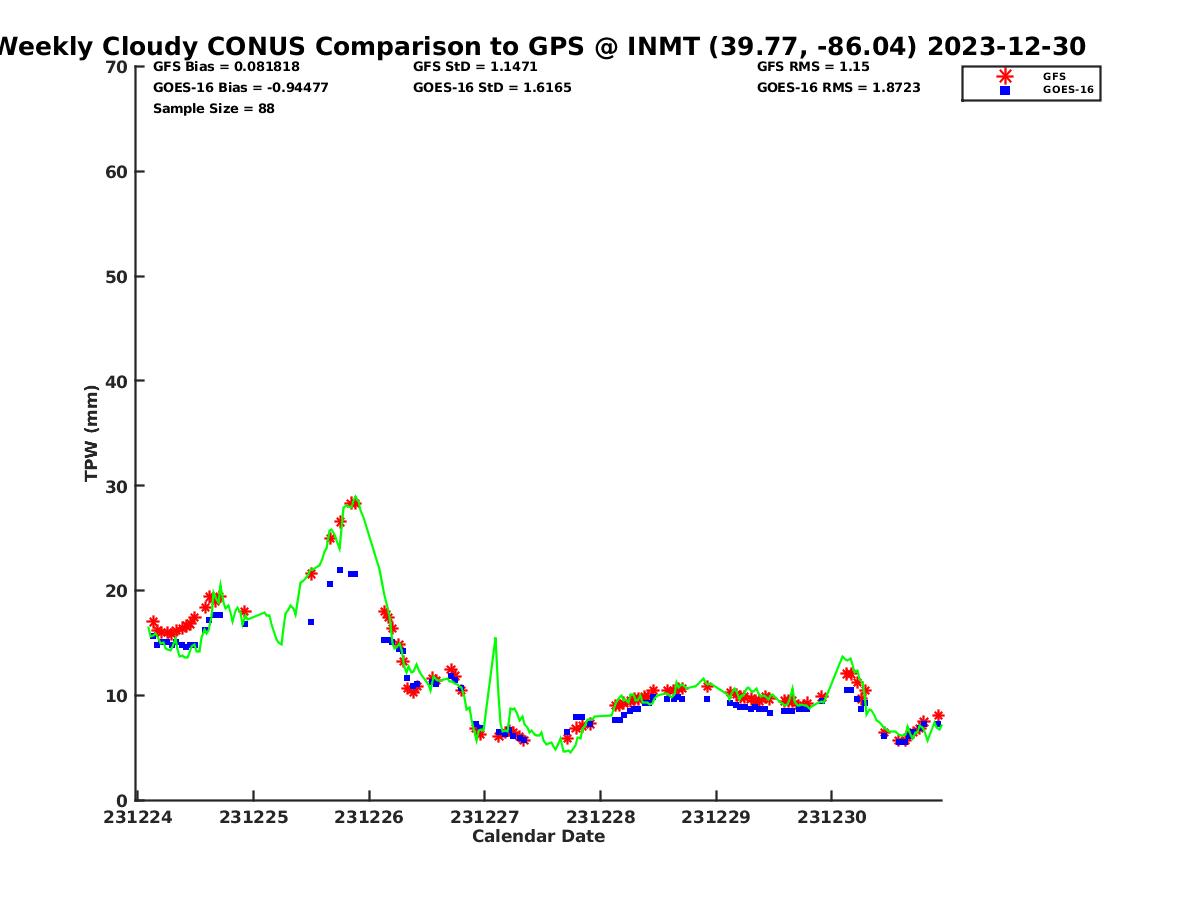Image resolution: width=1200 pixels, height=900 pixels.
Task: Click the GOES-16 StD value text
Action: coord(492,88)
